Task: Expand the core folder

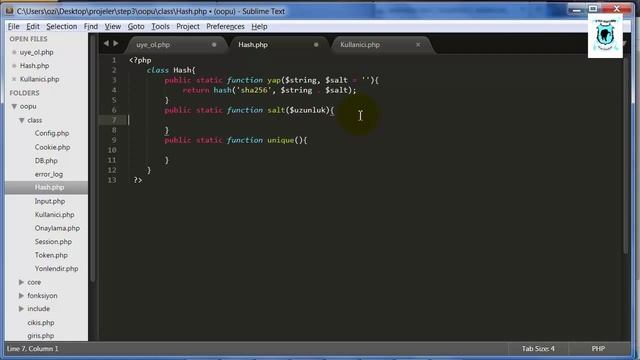Action: 21,282
